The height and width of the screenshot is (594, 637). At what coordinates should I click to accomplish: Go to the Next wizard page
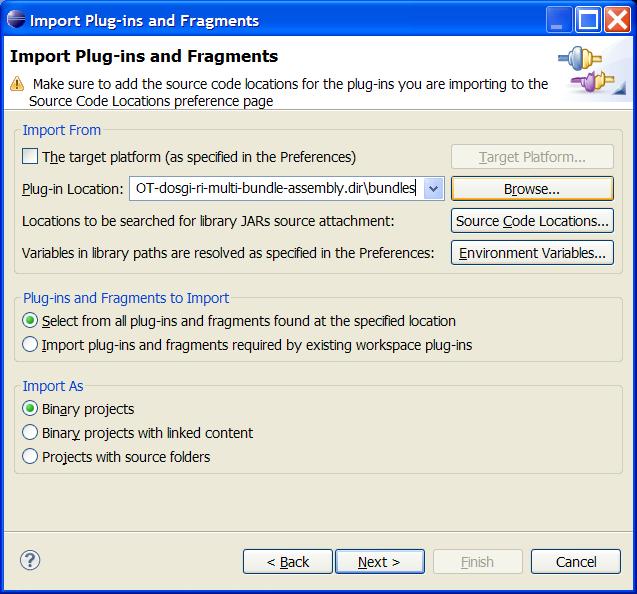[x=379, y=562]
